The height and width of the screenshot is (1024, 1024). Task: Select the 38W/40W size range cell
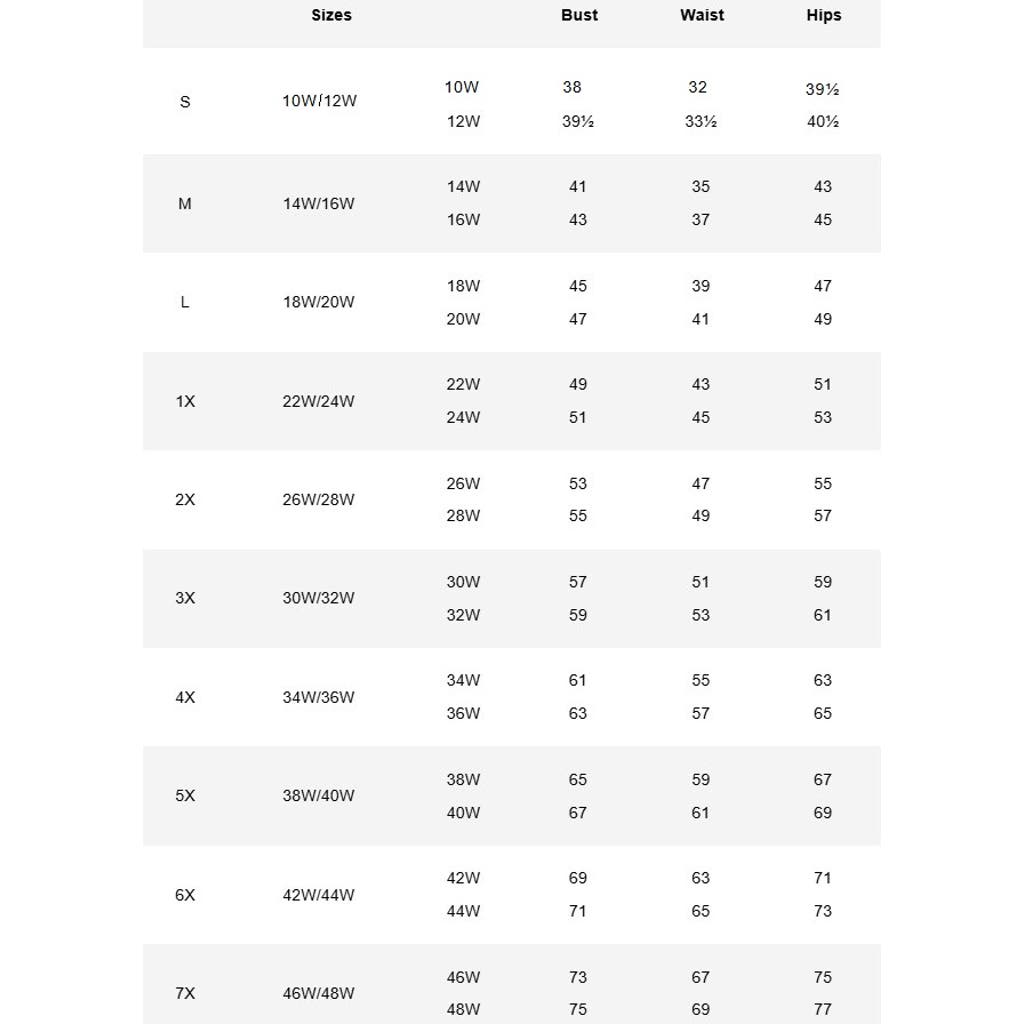point(318,796)
